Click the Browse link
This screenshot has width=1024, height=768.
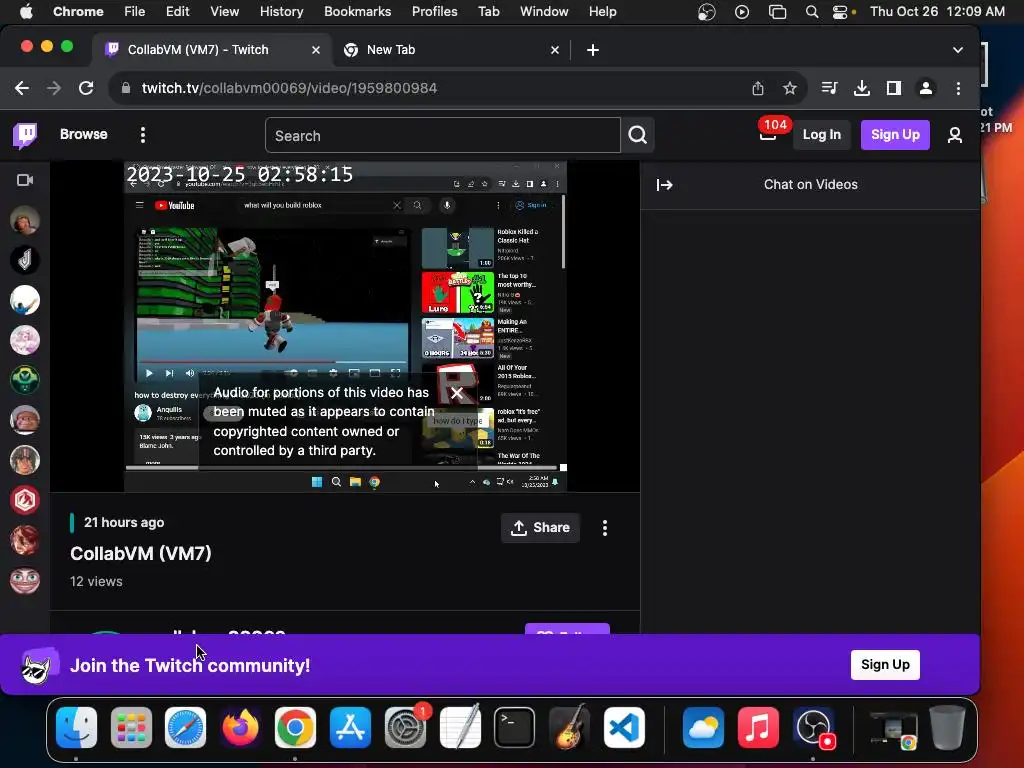pos(84,135)
